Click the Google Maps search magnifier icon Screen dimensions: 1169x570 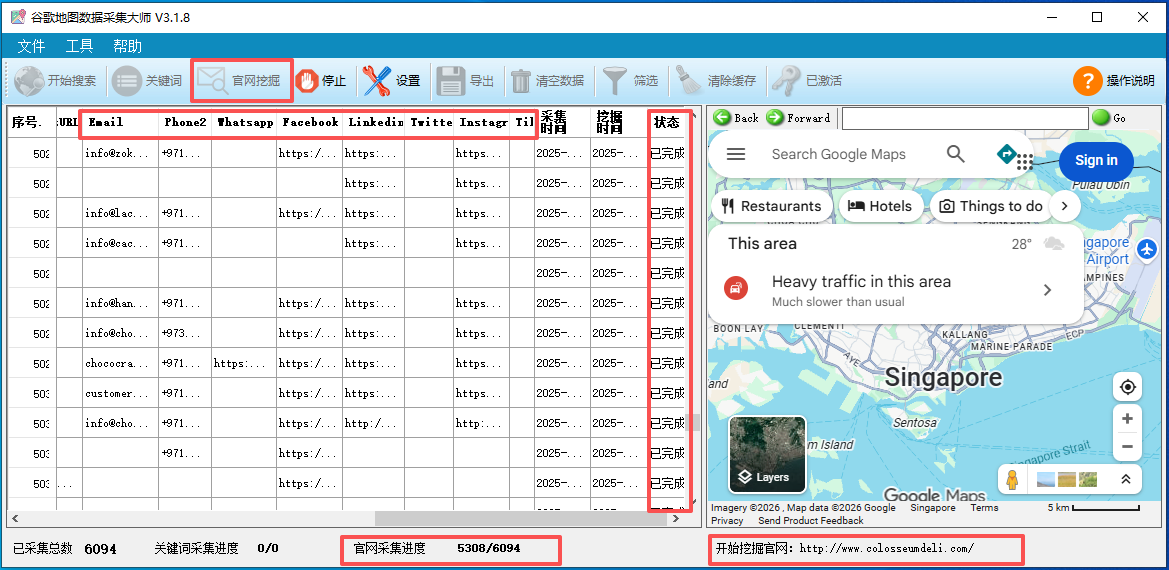(956, 154)
